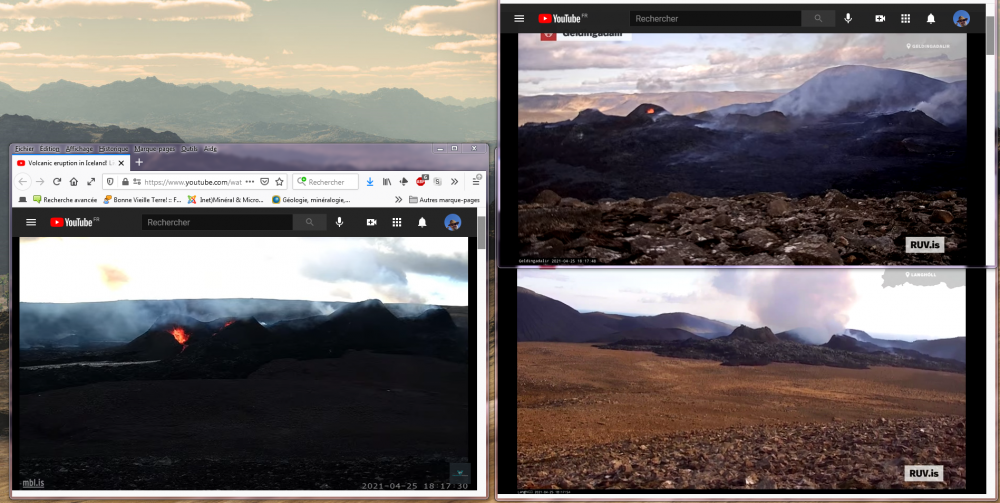Click the Adblock Plus extension icon
Screen dimensions: 1000x503
coord(421,181)
